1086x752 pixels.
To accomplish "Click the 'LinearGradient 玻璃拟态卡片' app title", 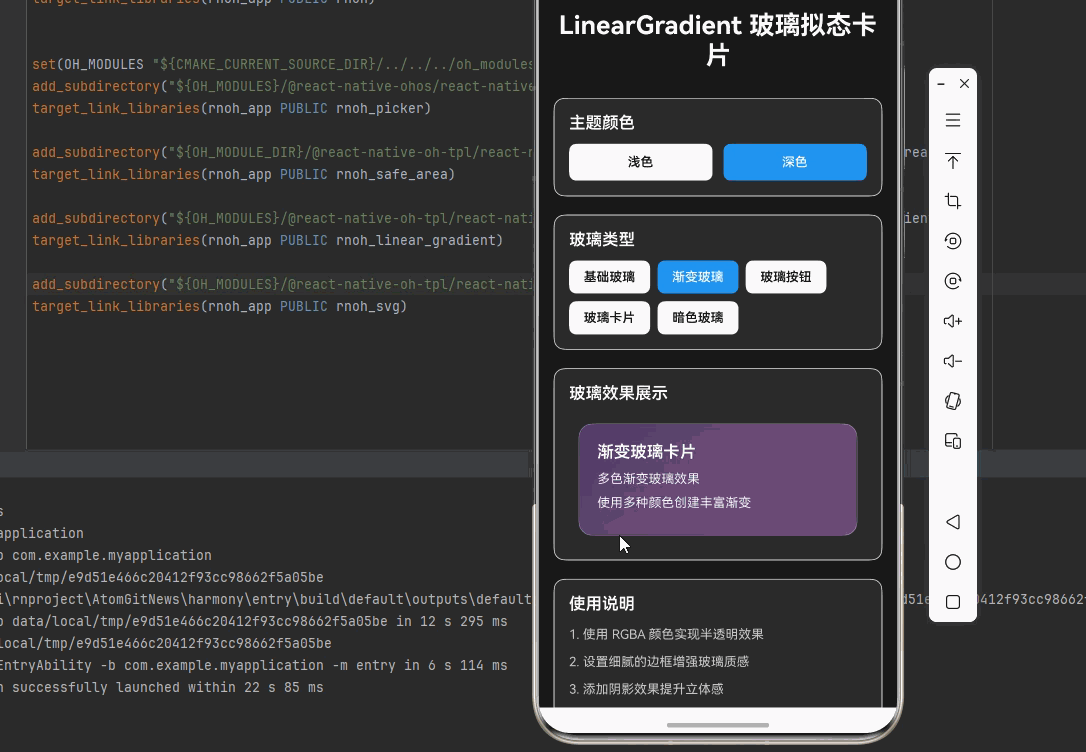I will [x=718, y=39].
